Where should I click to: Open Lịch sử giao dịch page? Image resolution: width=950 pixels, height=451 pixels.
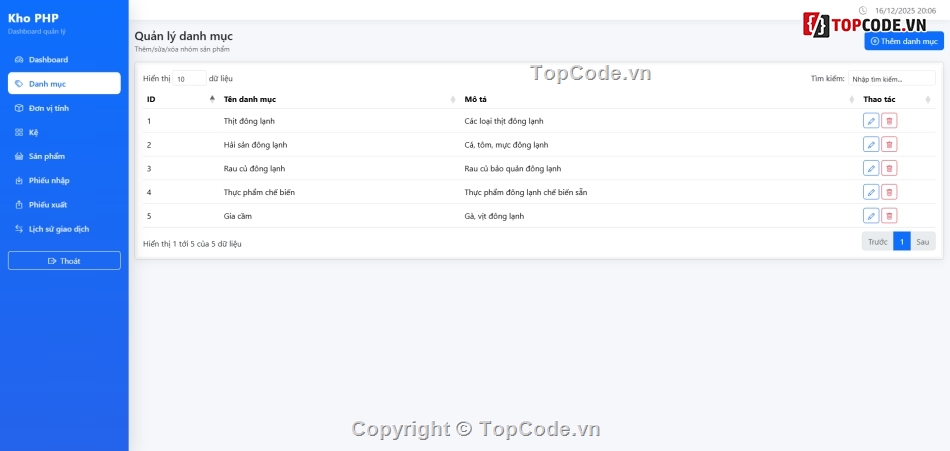tap(58, 229)
